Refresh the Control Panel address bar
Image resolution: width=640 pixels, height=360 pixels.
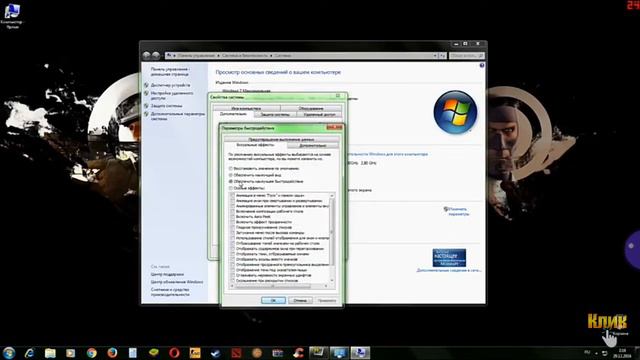(442, 56)
